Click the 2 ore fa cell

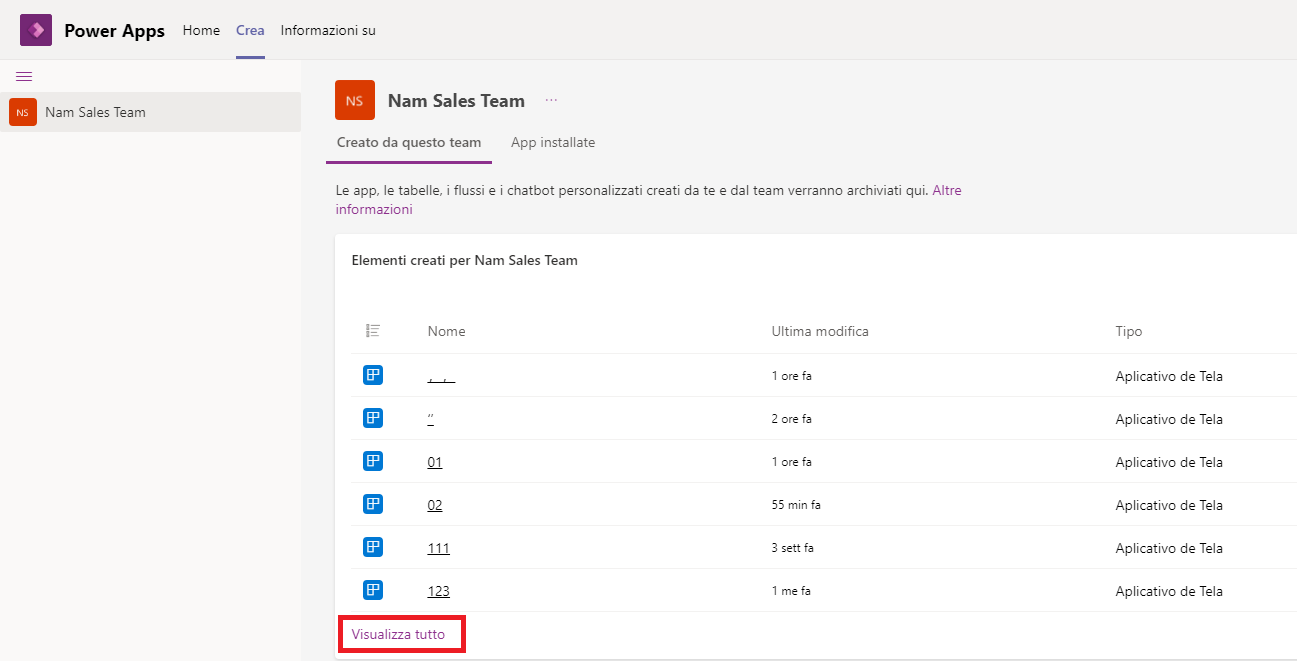pyautogui.click(x=792, y=419)
